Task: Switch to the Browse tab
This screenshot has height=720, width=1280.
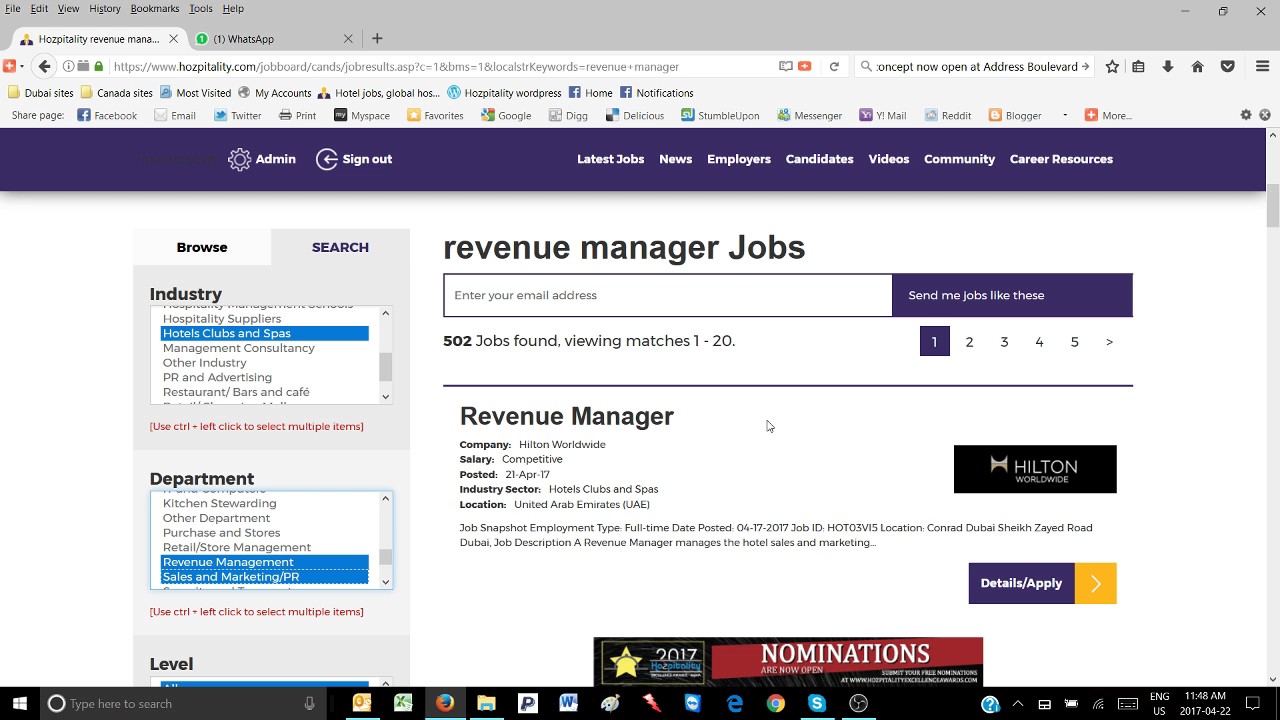Action: tap(202, 247)
